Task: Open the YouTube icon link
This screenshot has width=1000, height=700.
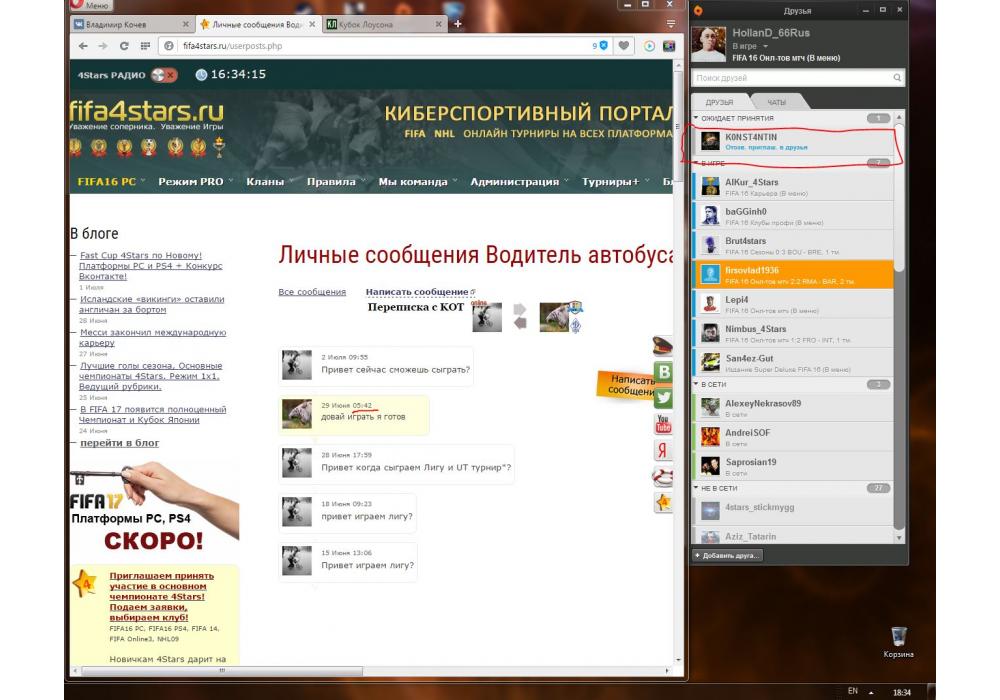Action: [662, 424]
